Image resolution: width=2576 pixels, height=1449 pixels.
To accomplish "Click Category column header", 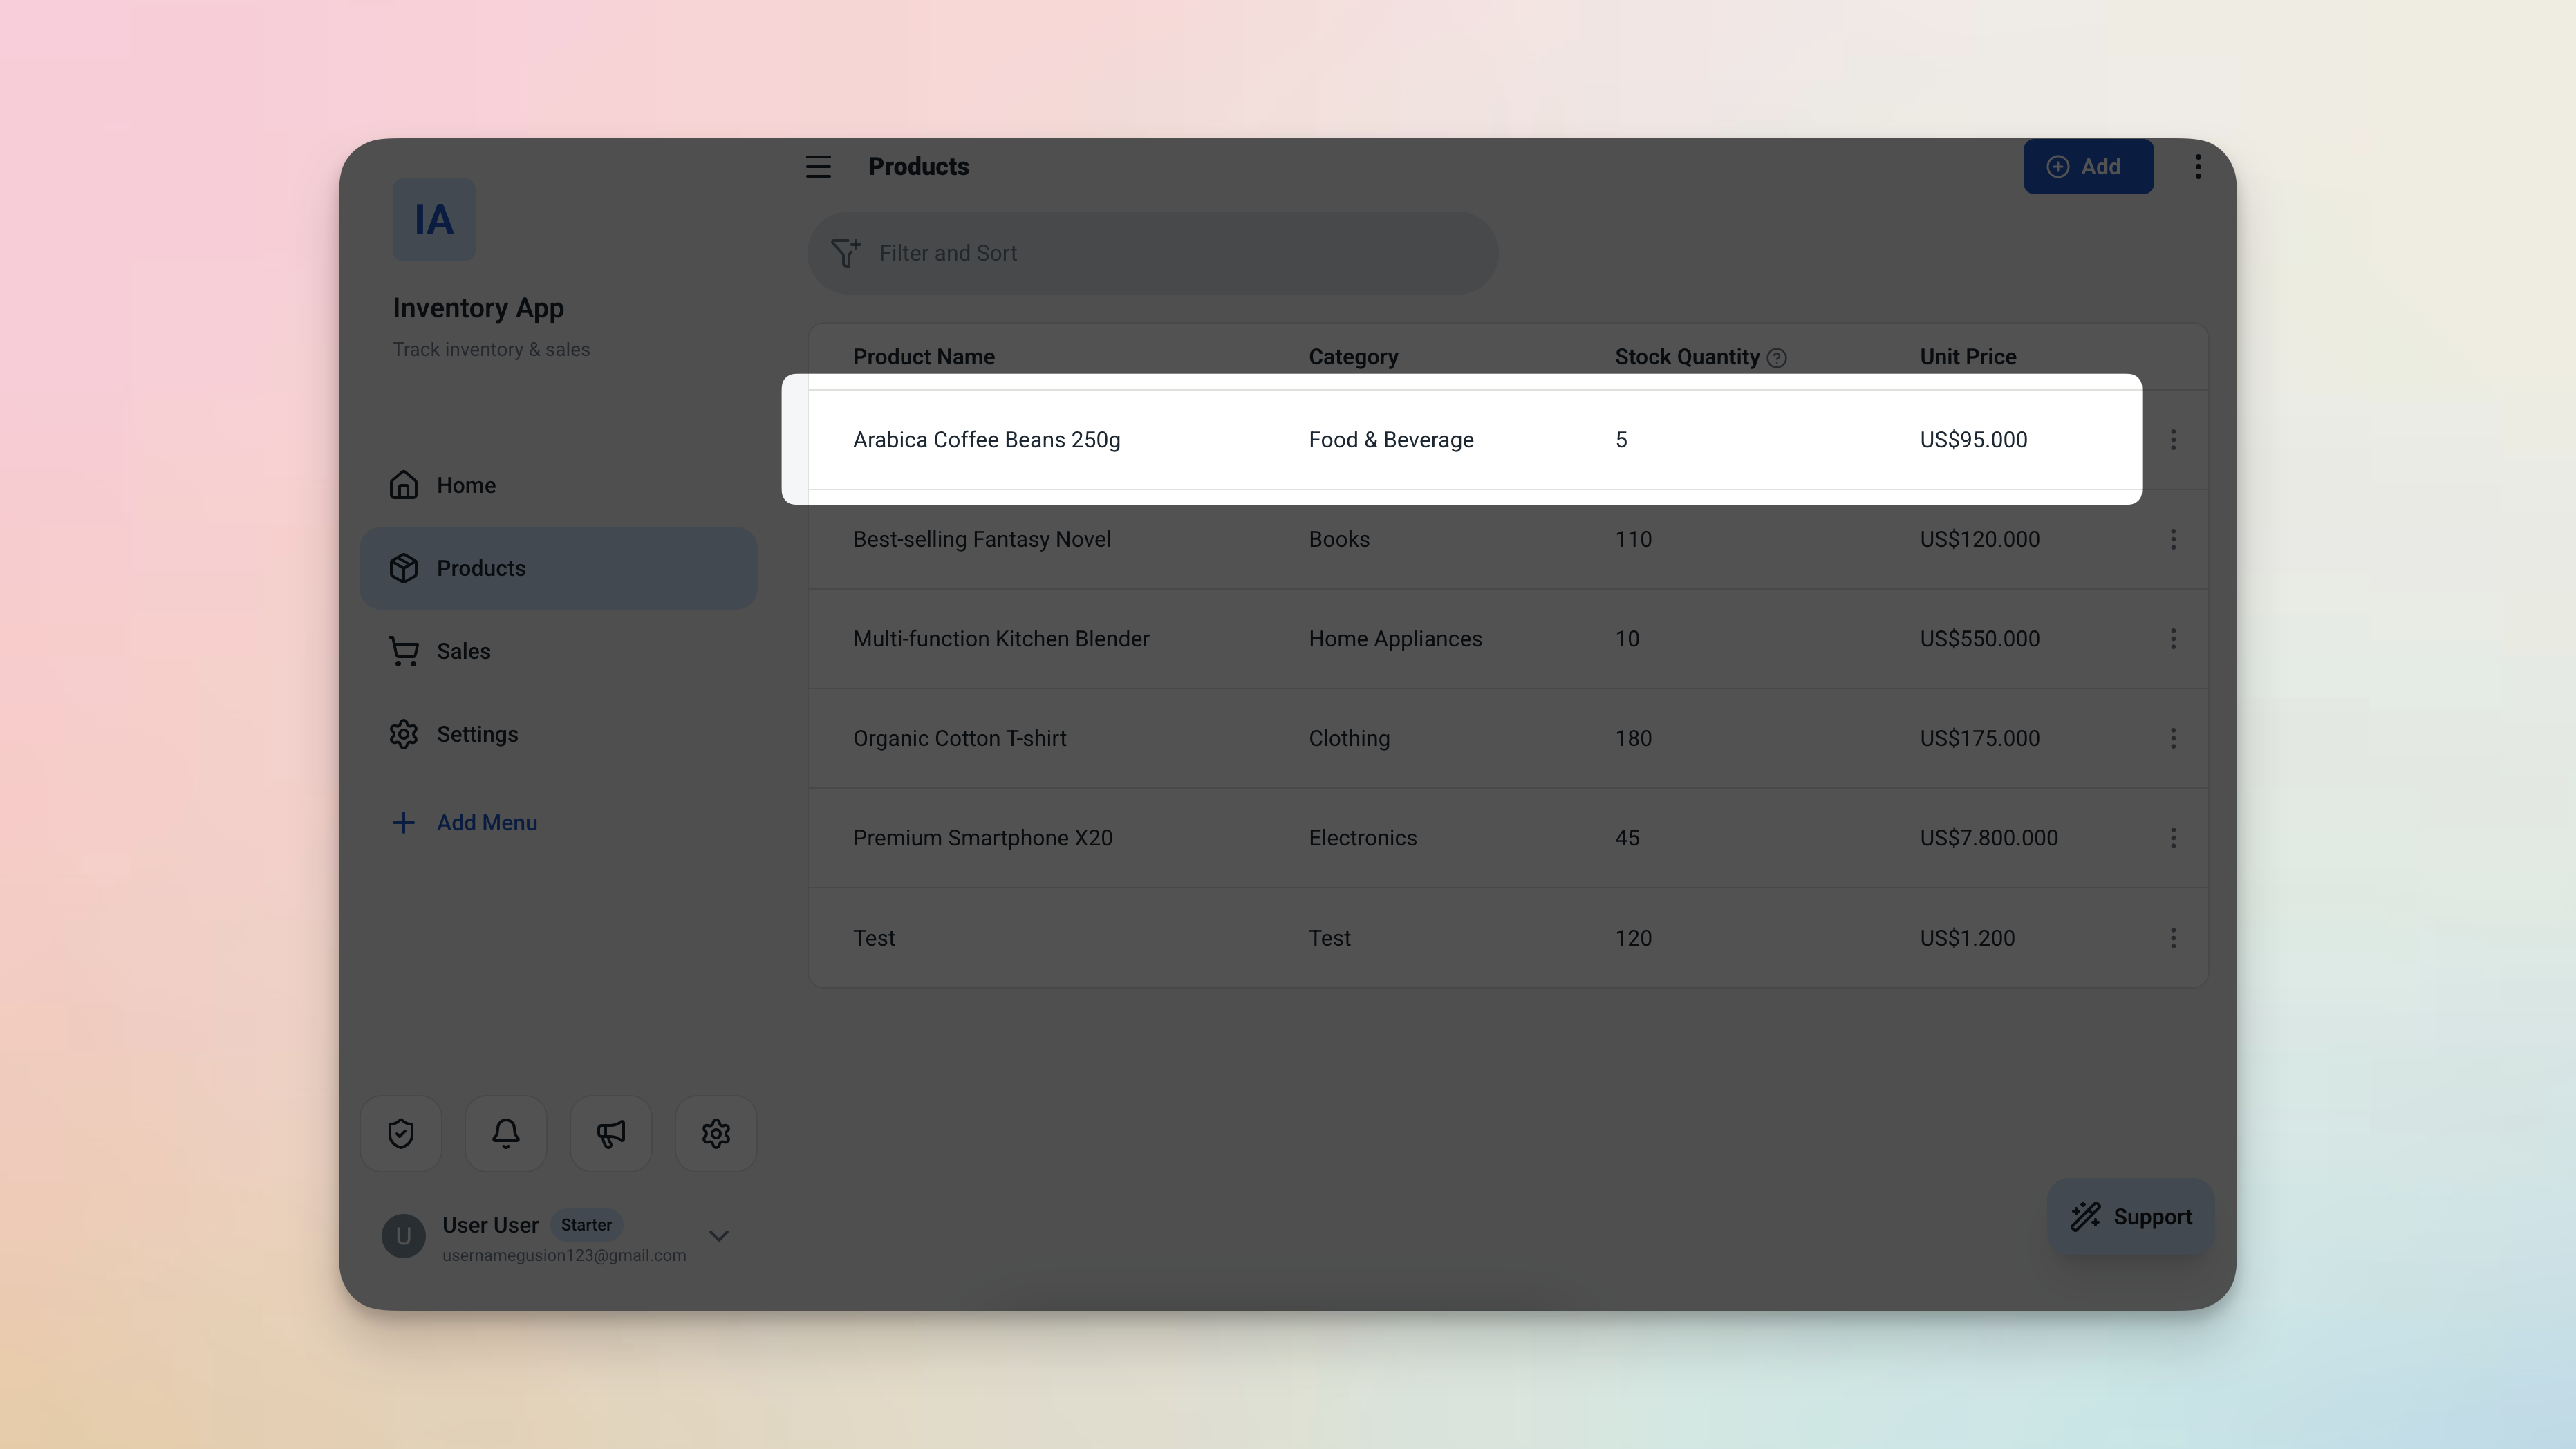I will (x=1353, y=357).
